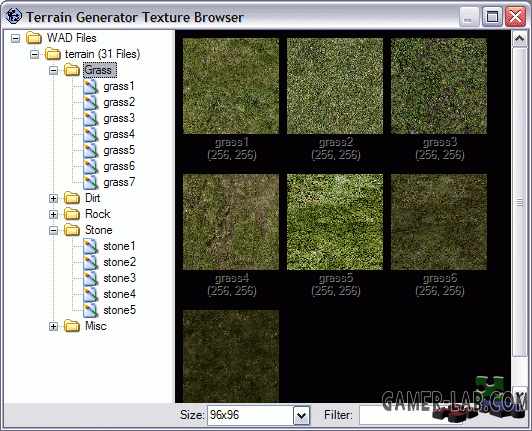Image resolution: width=532 pixels, height=431 pixels.
Task: Click the Filter text input field
Action: pyautogui.click(x=411, y=415)
